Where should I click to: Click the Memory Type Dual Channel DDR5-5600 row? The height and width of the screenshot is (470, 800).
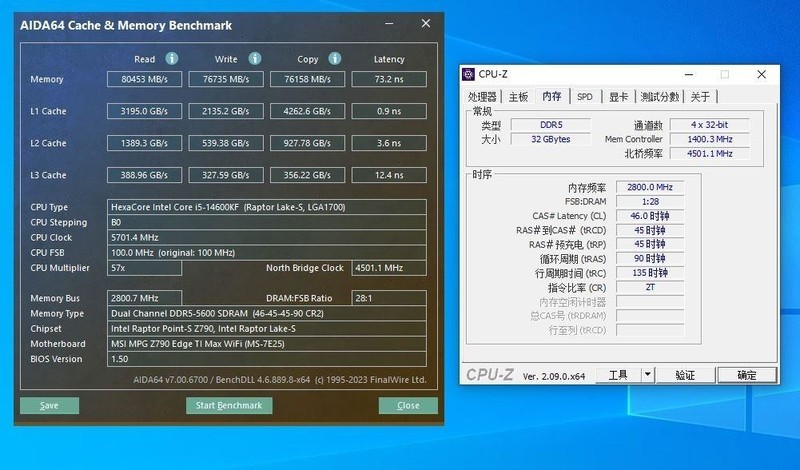pyautogui.click(x=267, y=313)
